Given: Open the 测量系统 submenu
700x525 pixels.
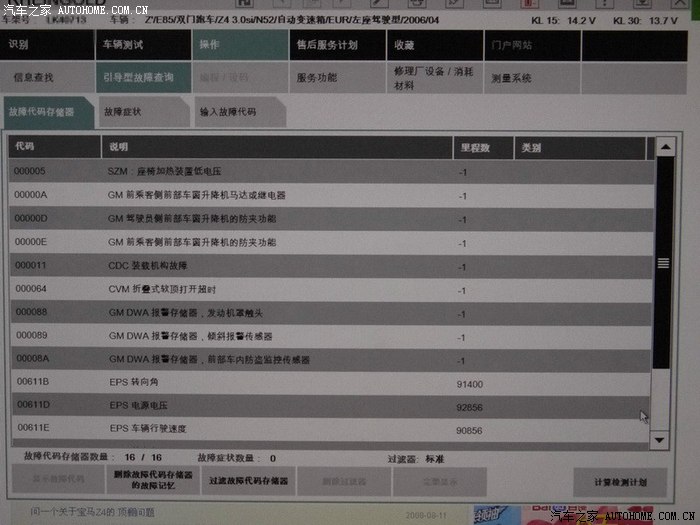Looking at the screenshot, I should (x=530, y=77).
